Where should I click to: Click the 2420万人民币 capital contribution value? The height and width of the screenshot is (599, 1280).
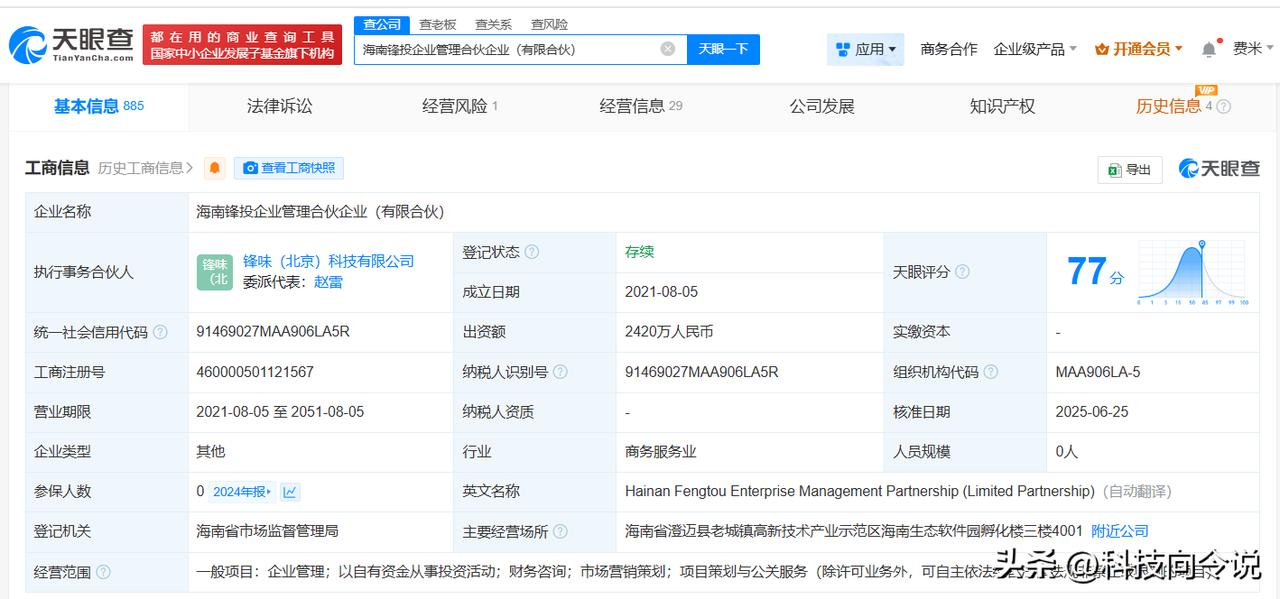pyautogui.click(x=669, y=331)
